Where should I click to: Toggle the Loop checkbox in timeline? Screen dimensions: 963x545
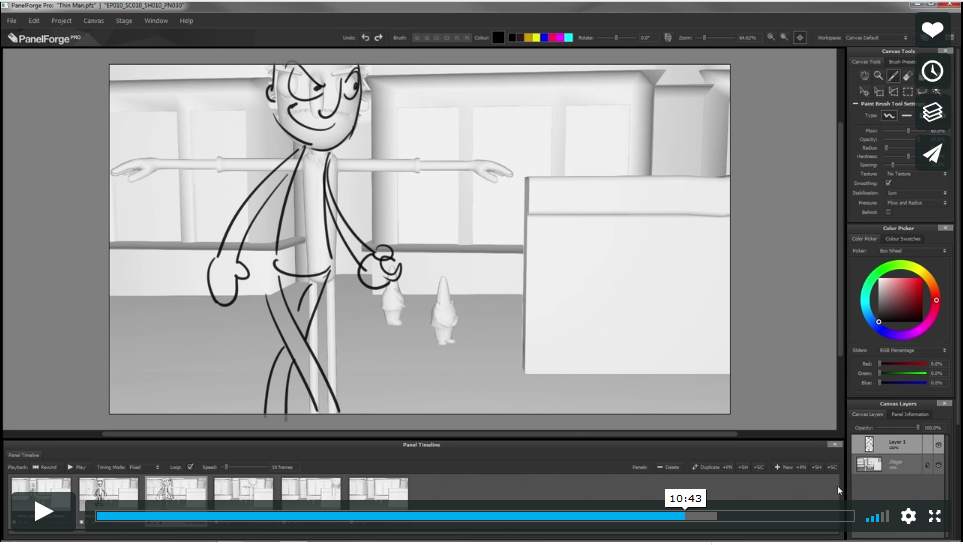[x=191, y=467]
